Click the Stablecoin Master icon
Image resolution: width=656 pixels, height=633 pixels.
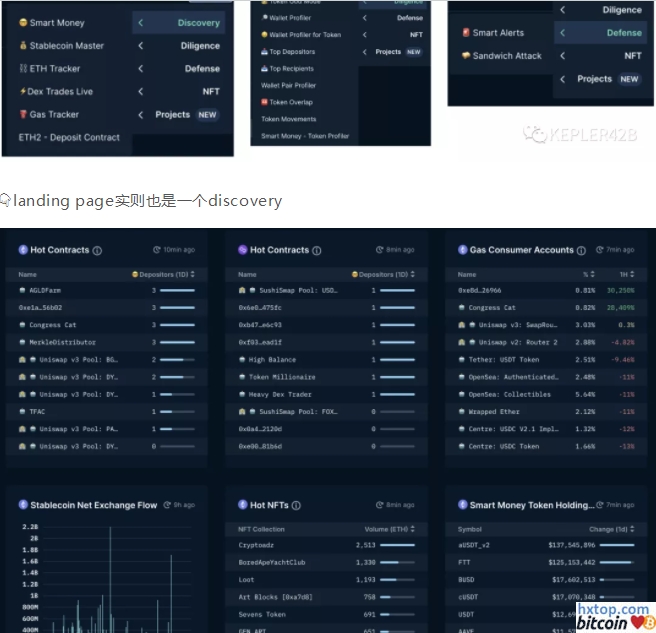pyautogui.click(x=23, y=46)
